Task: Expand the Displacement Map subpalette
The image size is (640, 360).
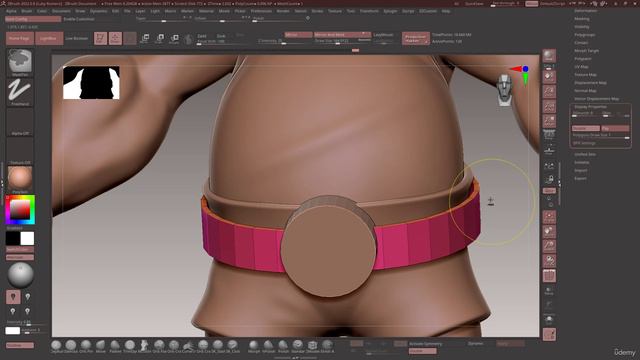Action: point(590,82)
